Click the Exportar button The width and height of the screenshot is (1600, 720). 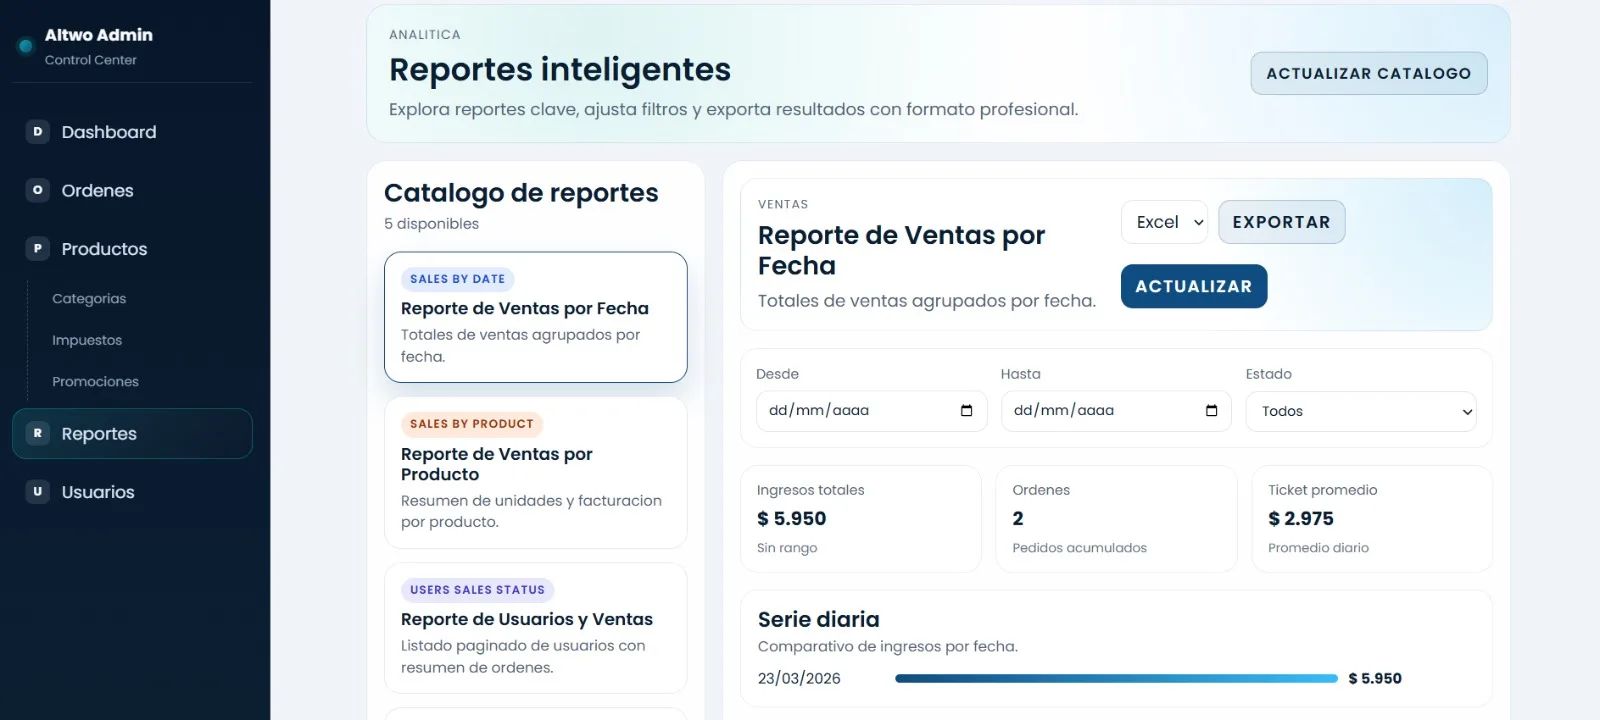pyautogui.click(x=1281, y=222)
